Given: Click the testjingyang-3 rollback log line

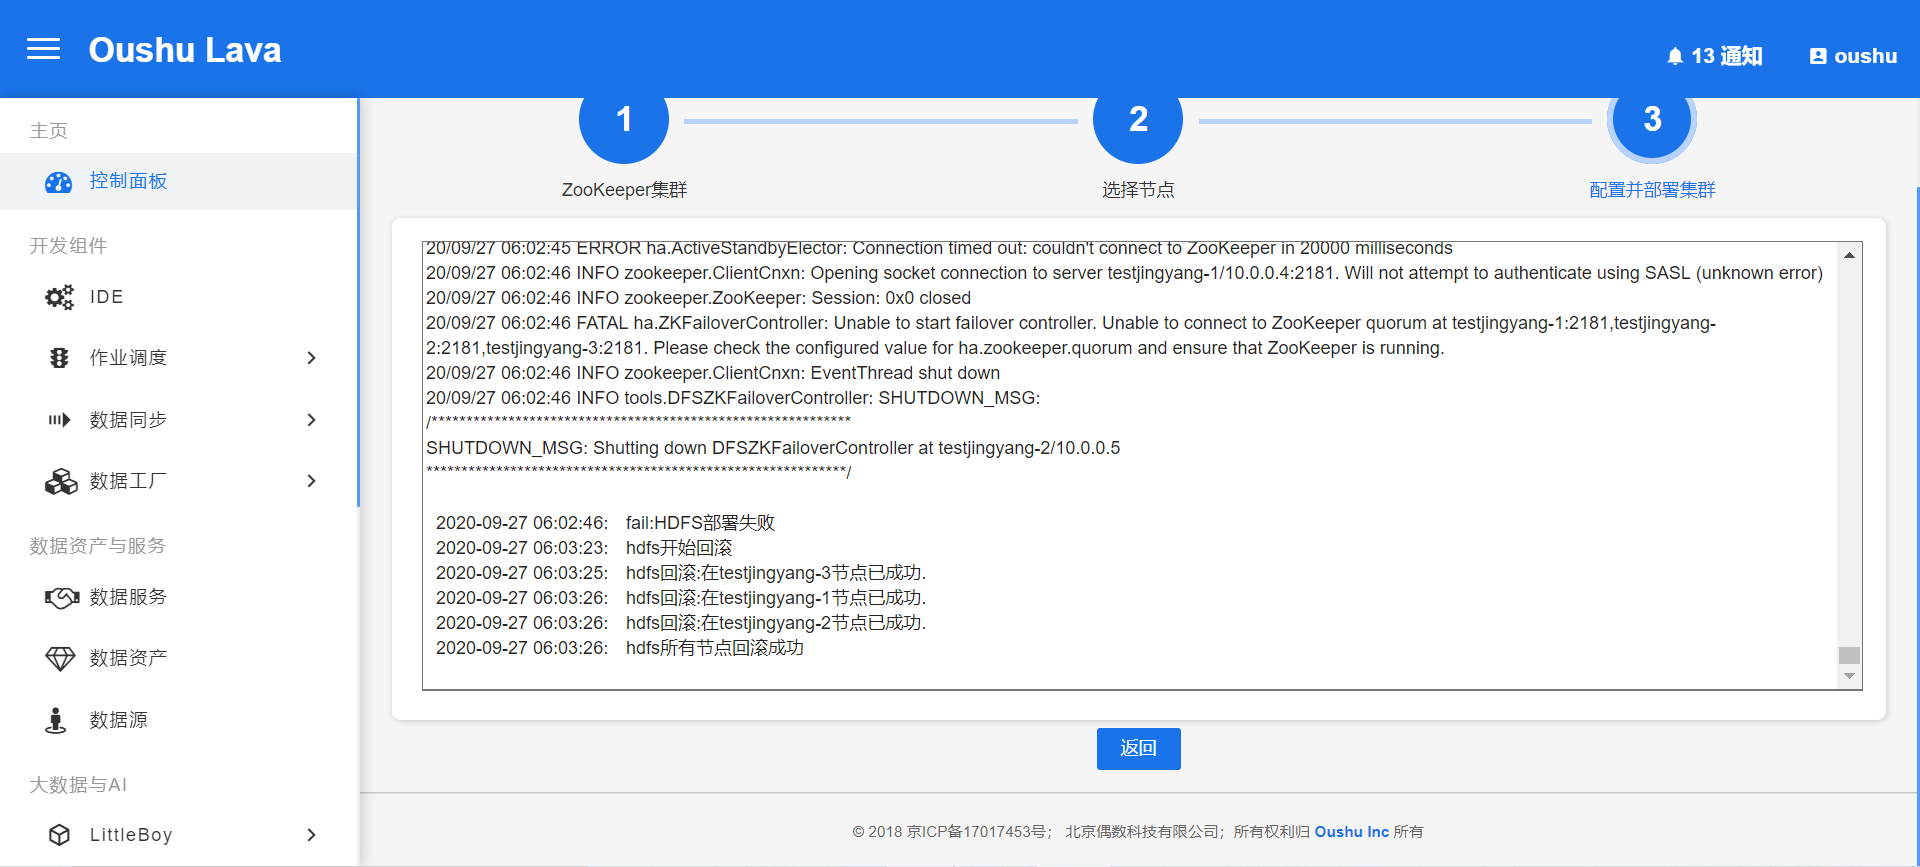Looking at the screenshot, I should (x=681, y=573).
